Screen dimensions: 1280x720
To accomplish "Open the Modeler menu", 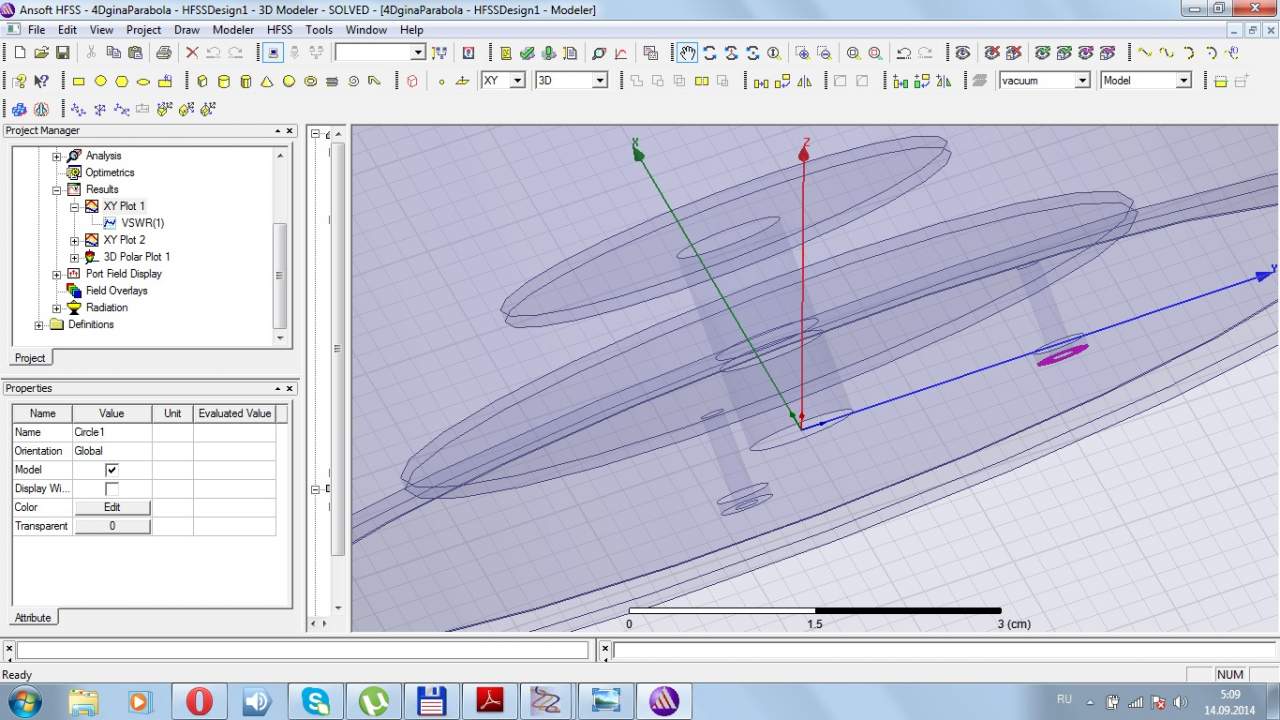I will coord(233,30).
